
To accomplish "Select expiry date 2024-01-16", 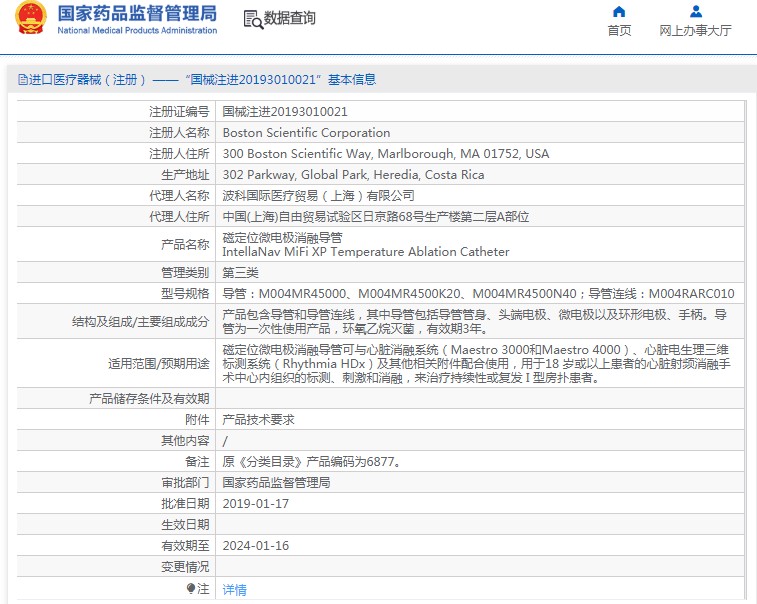I will pyautogui.click(x=255, y=546).
